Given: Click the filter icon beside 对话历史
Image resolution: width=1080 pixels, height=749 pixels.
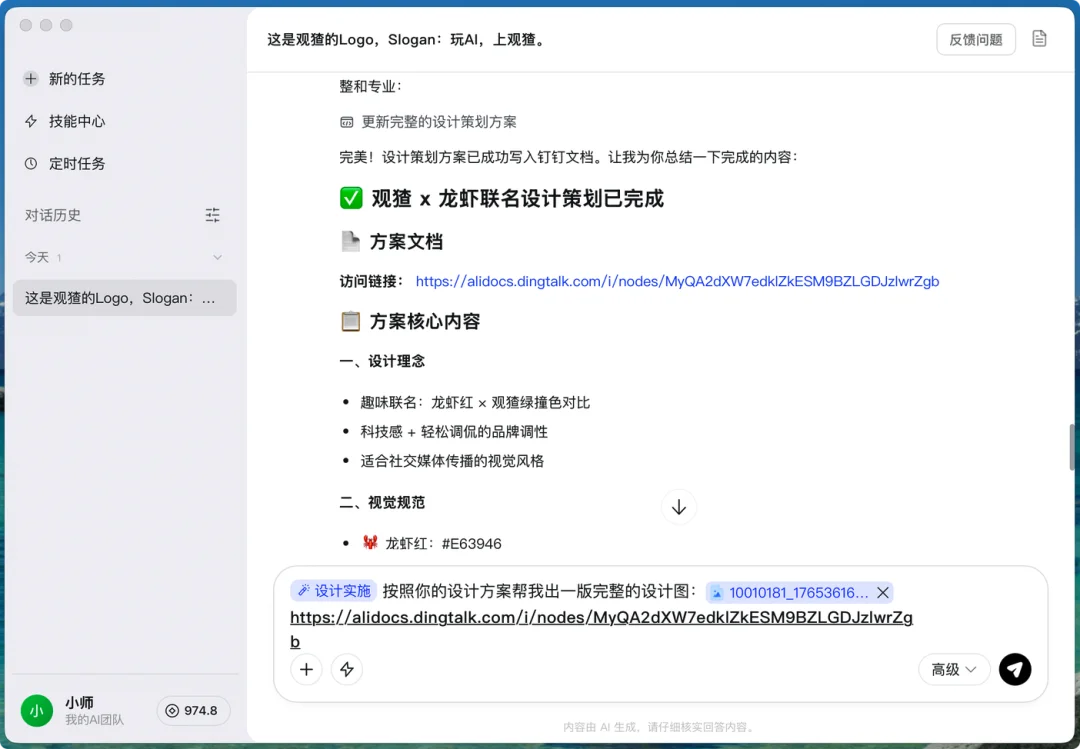Looking at the screenshot, I should 212,215.
